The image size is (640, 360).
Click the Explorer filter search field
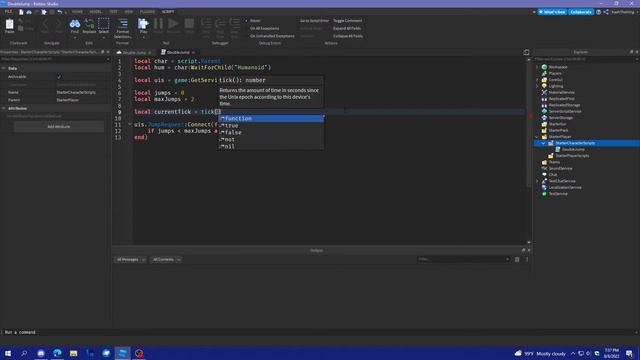(586, 59)
